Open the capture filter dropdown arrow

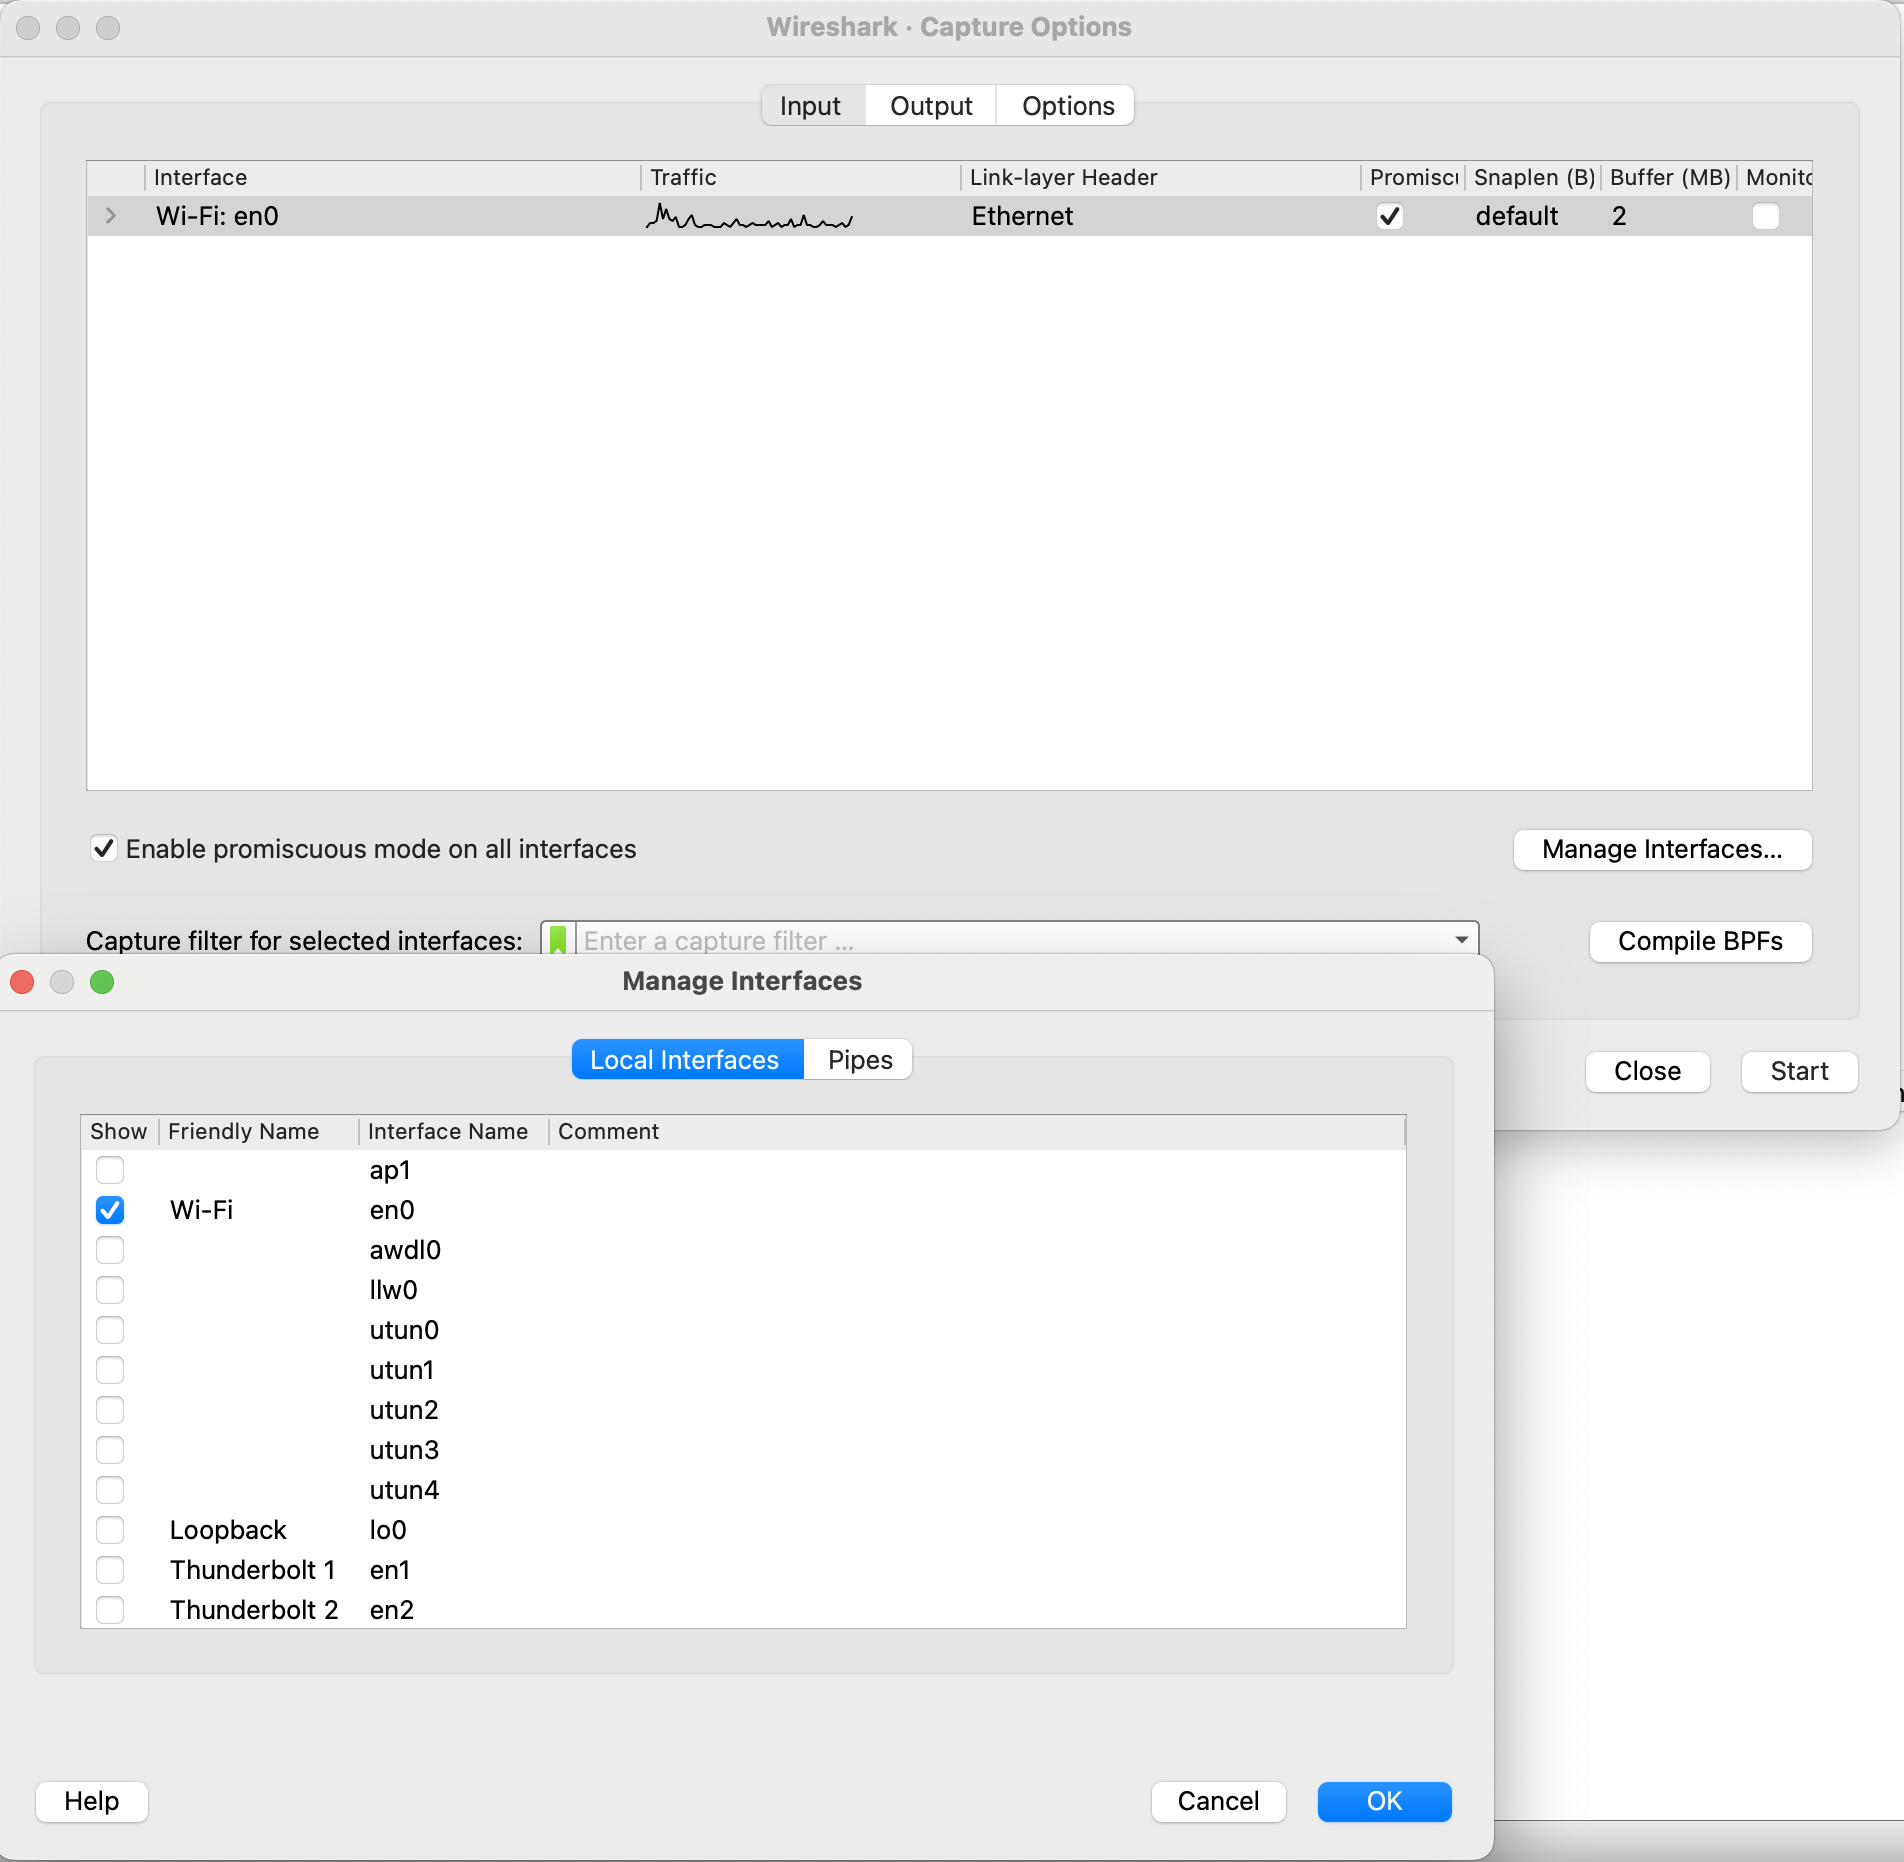(1461, 940)
